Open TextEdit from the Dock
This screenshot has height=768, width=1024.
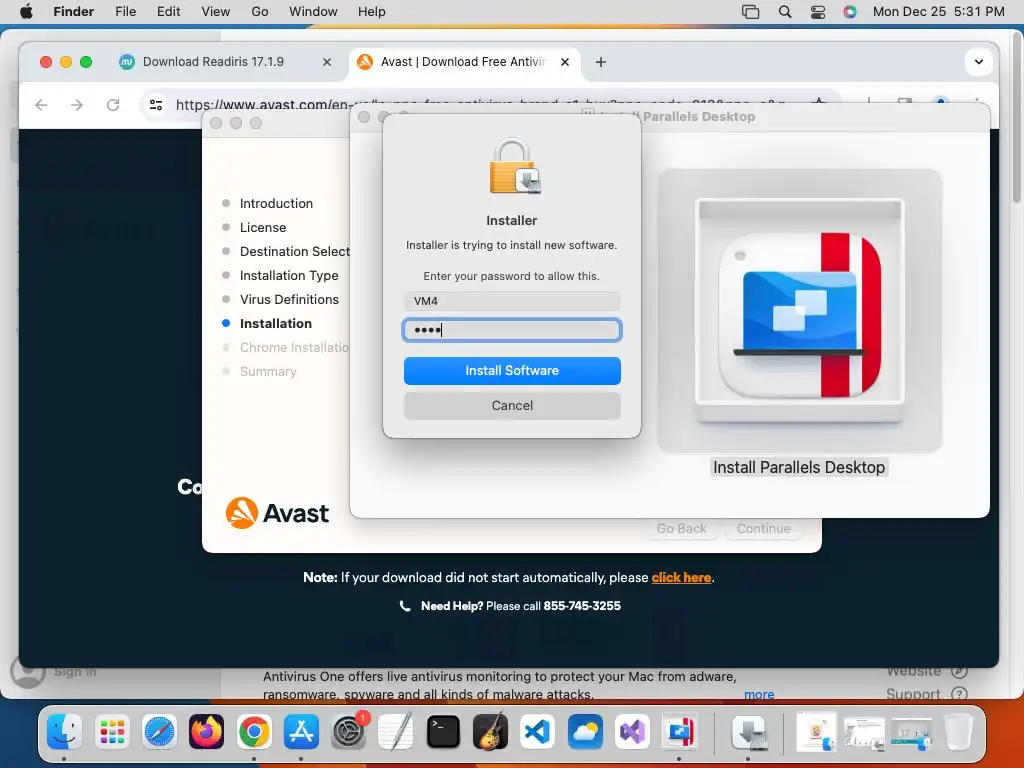coord(396,731)
